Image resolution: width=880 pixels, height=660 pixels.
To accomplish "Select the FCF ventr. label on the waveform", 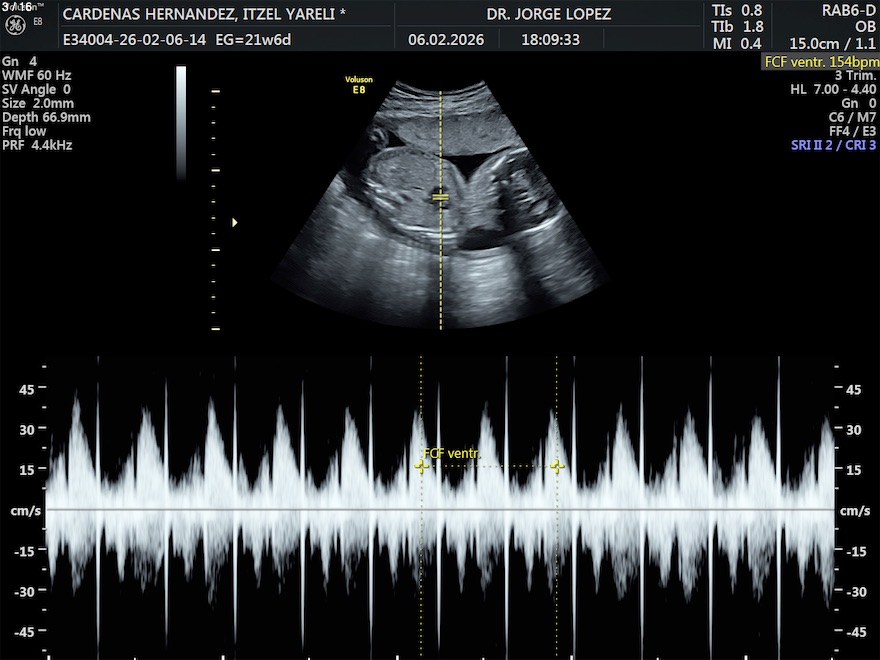I will [452, 454].
